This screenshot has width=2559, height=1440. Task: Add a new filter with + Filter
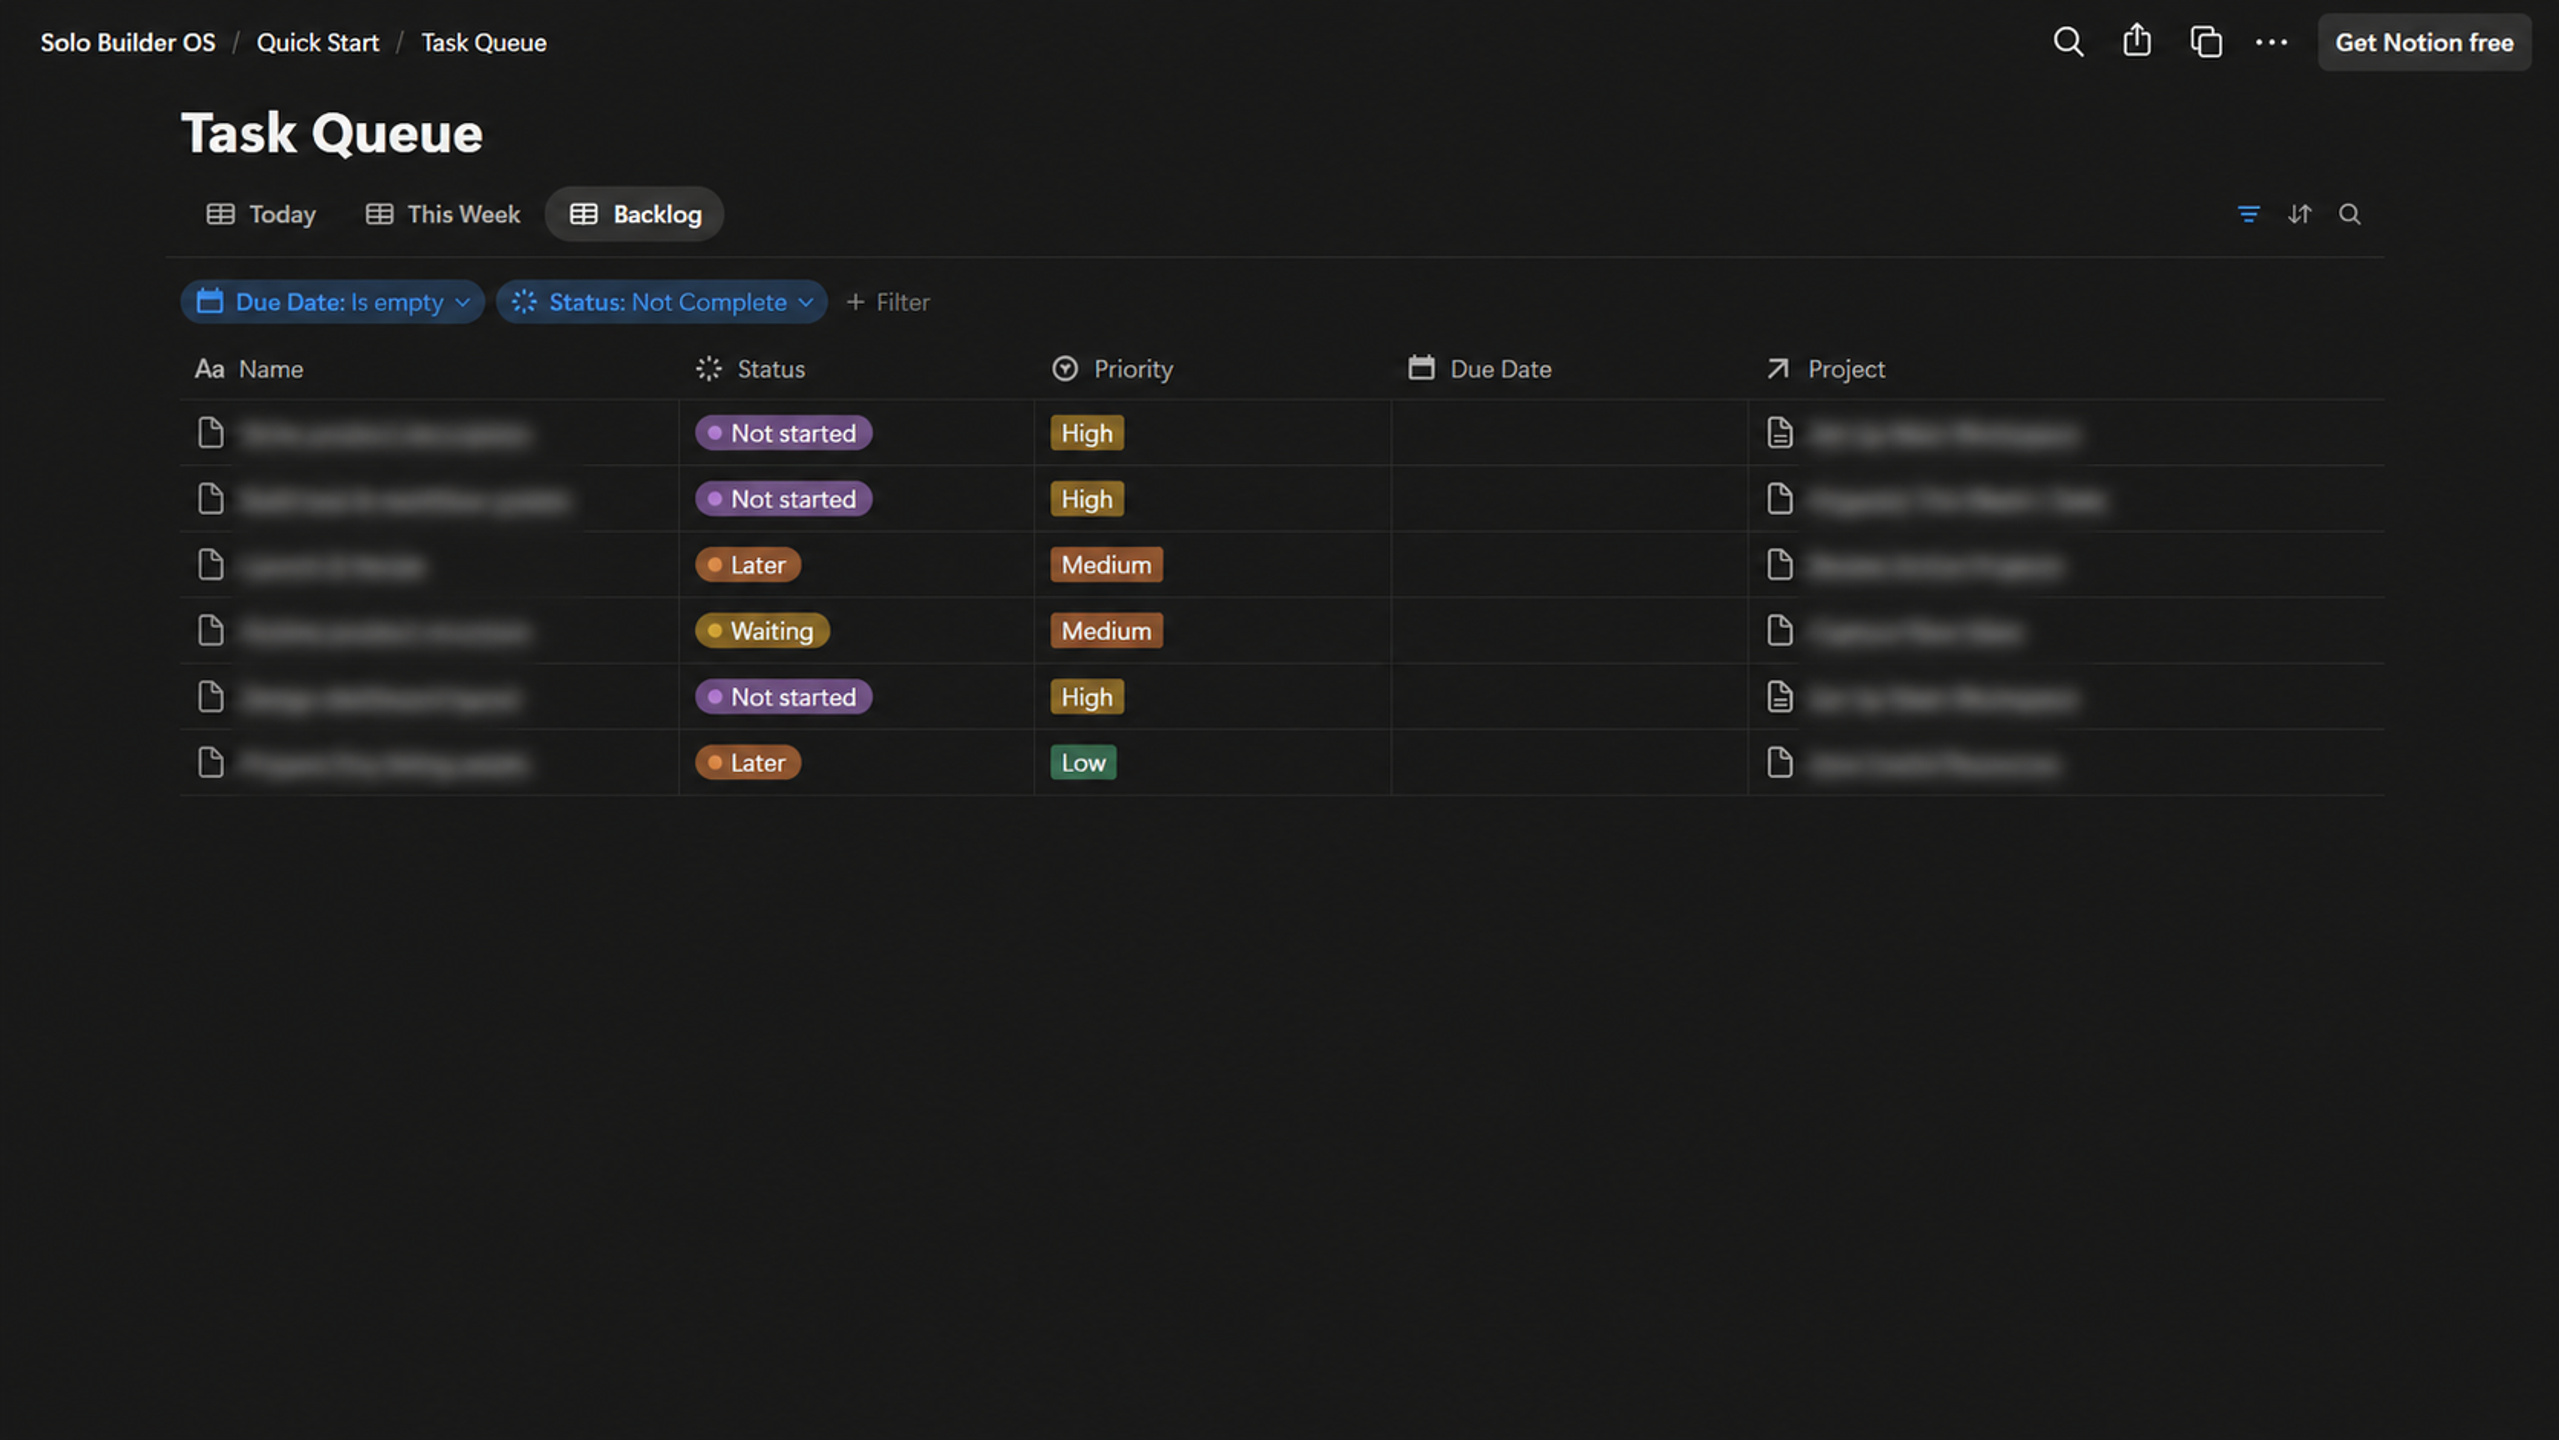[x=888, y=302]
